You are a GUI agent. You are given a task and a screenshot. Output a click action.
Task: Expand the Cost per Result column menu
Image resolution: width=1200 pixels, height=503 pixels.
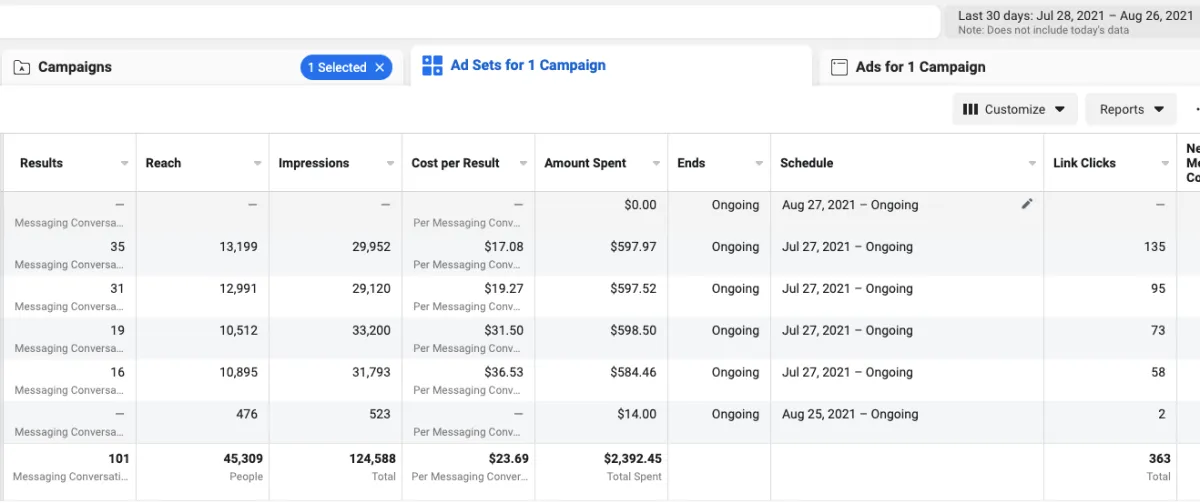pyautogui.click(x=523, y=164)
